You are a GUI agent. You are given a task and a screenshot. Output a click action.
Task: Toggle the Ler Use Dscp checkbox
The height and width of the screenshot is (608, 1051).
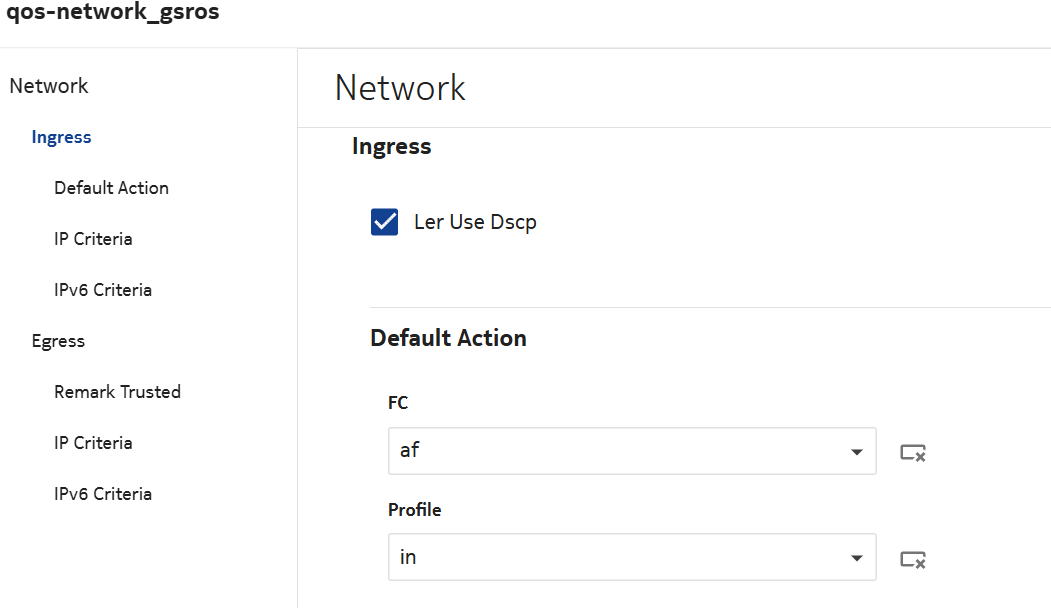tap(385, 222)
